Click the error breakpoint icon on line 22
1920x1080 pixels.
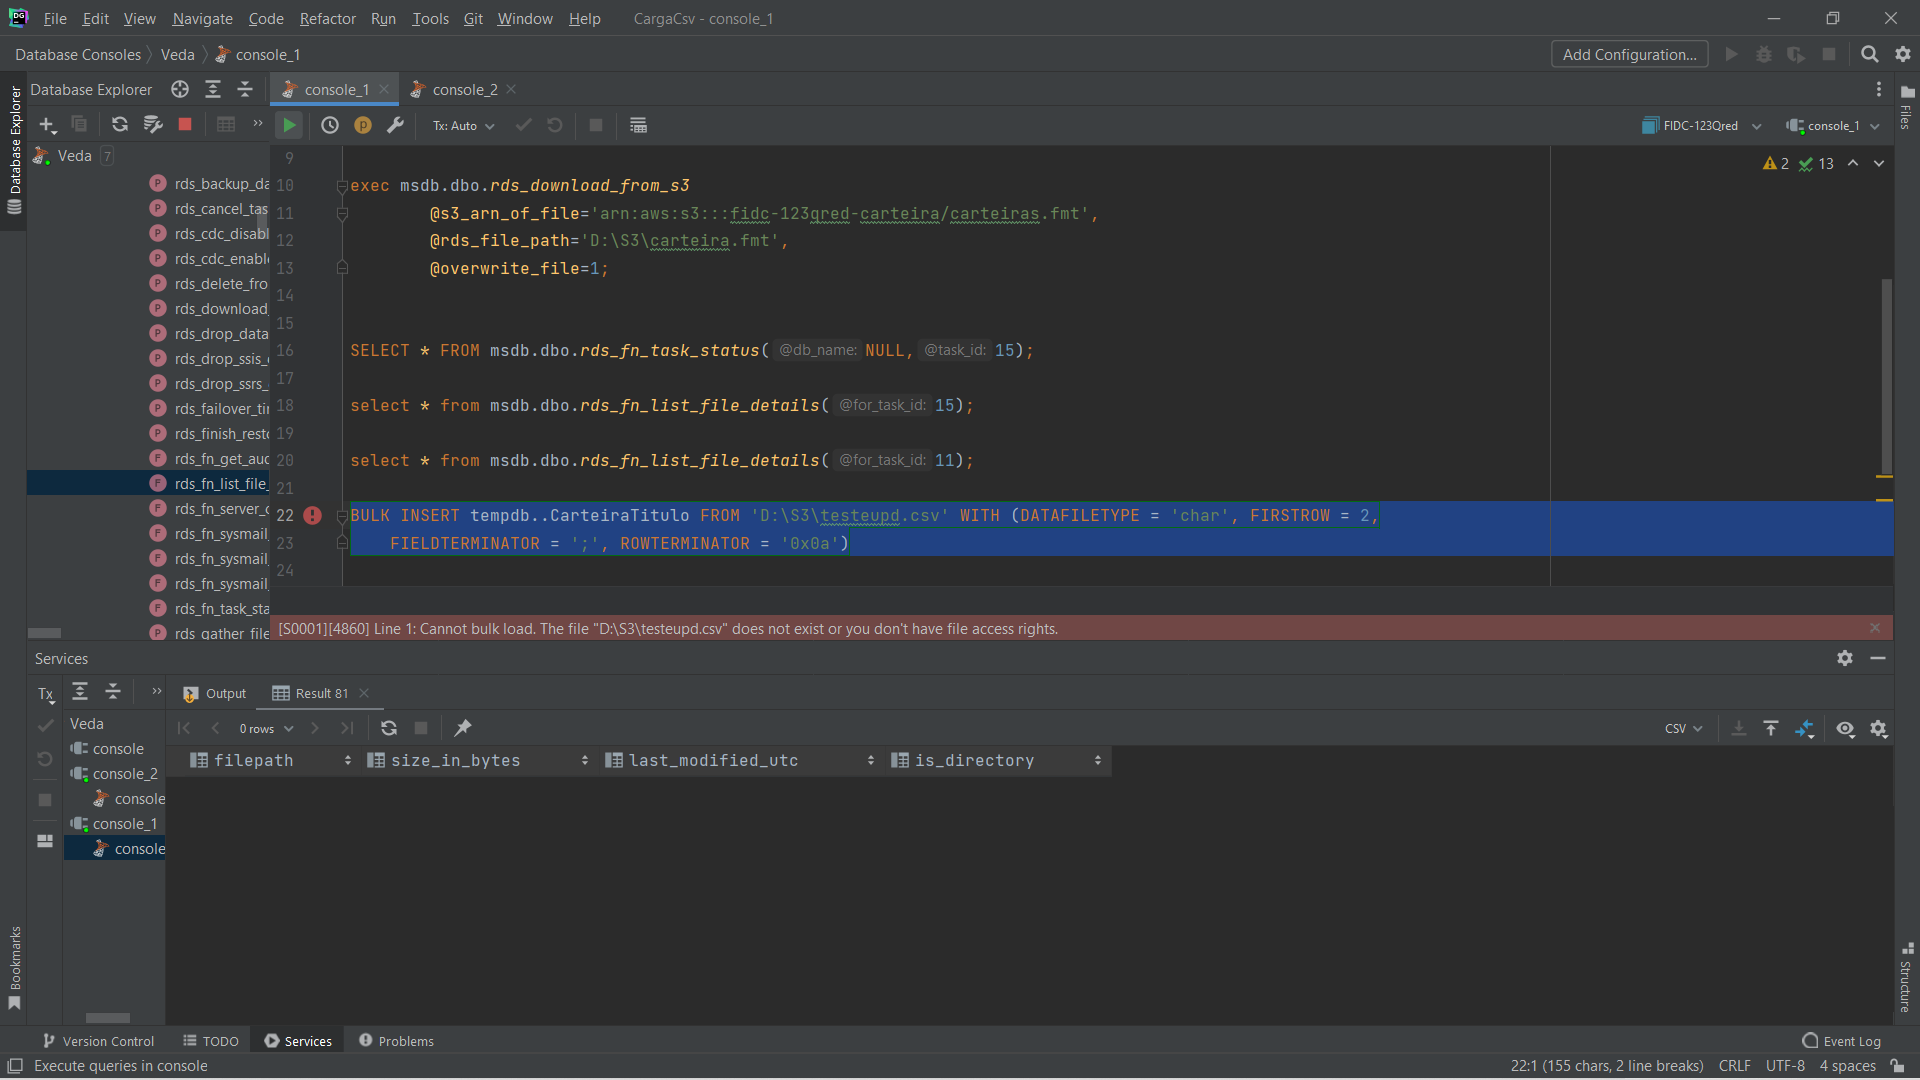tap(313, 515)
